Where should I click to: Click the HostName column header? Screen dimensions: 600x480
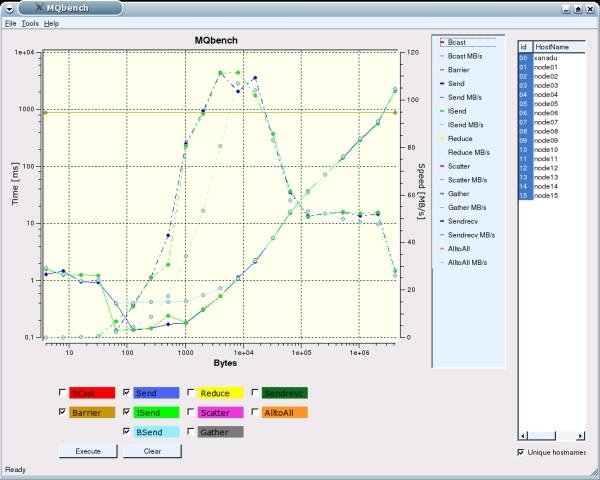coord(552,47)
